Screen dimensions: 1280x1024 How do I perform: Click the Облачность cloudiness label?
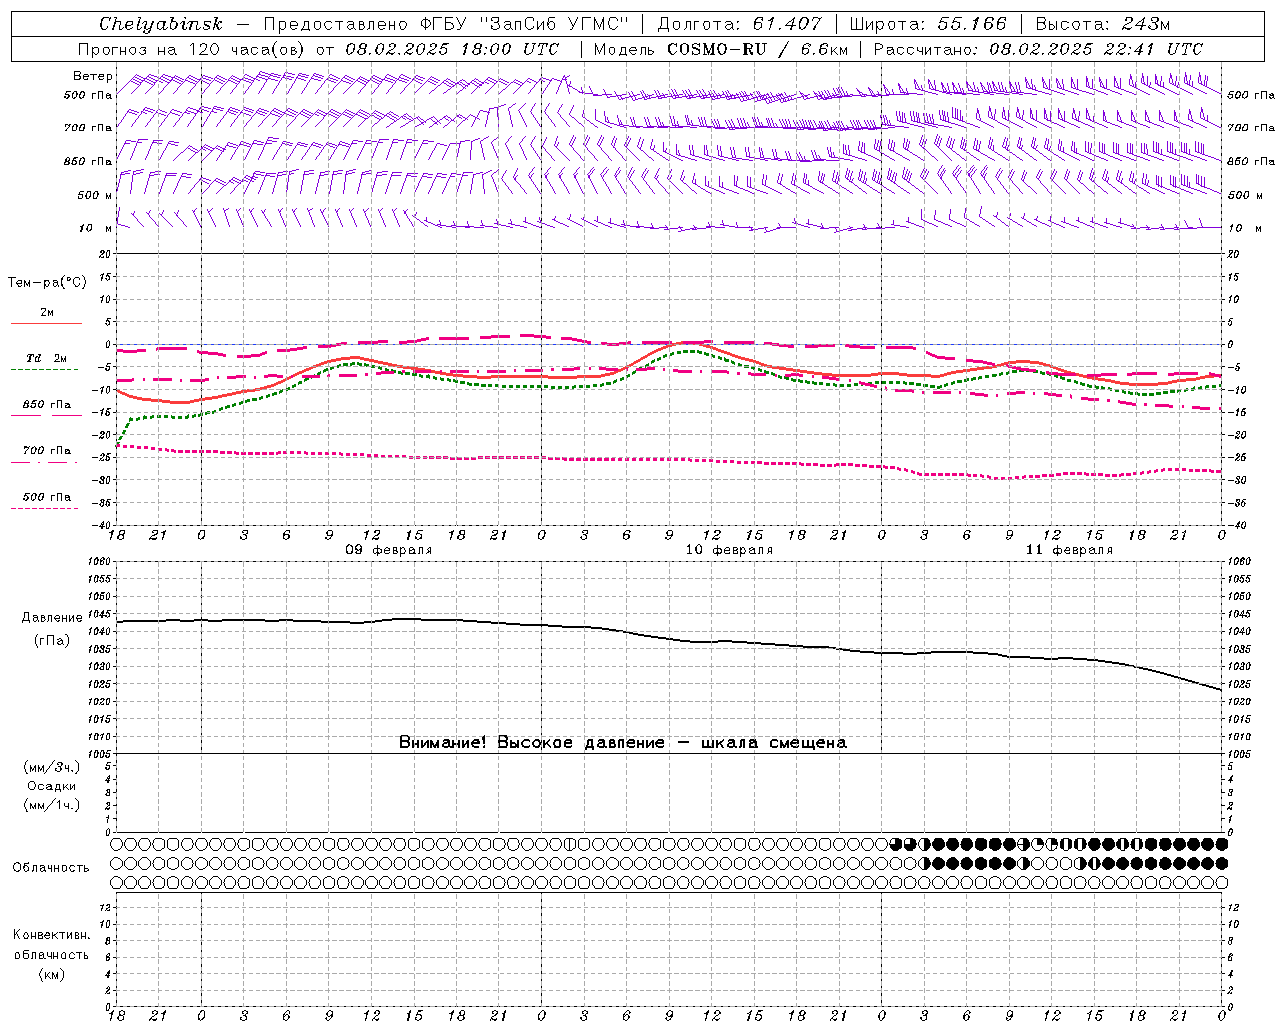tap(51, 867)
